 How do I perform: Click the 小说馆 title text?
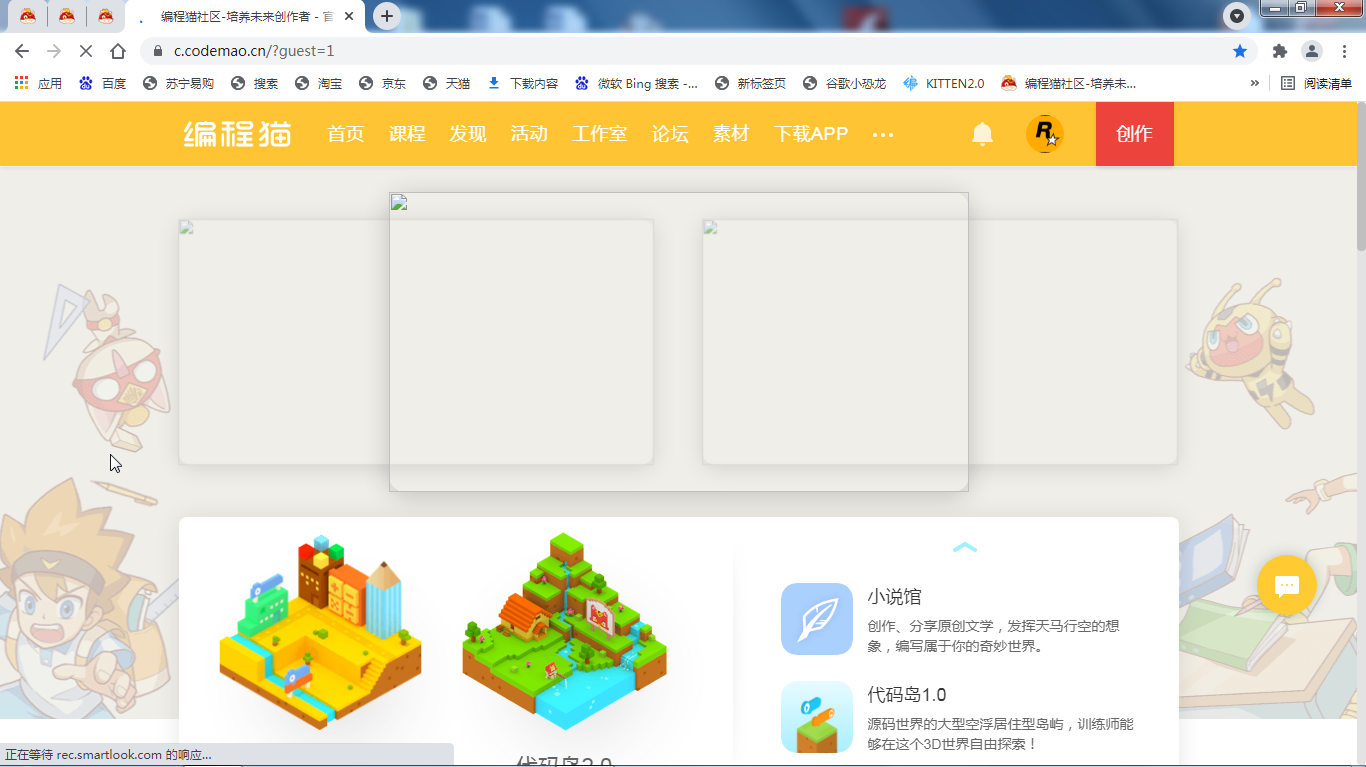click(x=894, y=597)
